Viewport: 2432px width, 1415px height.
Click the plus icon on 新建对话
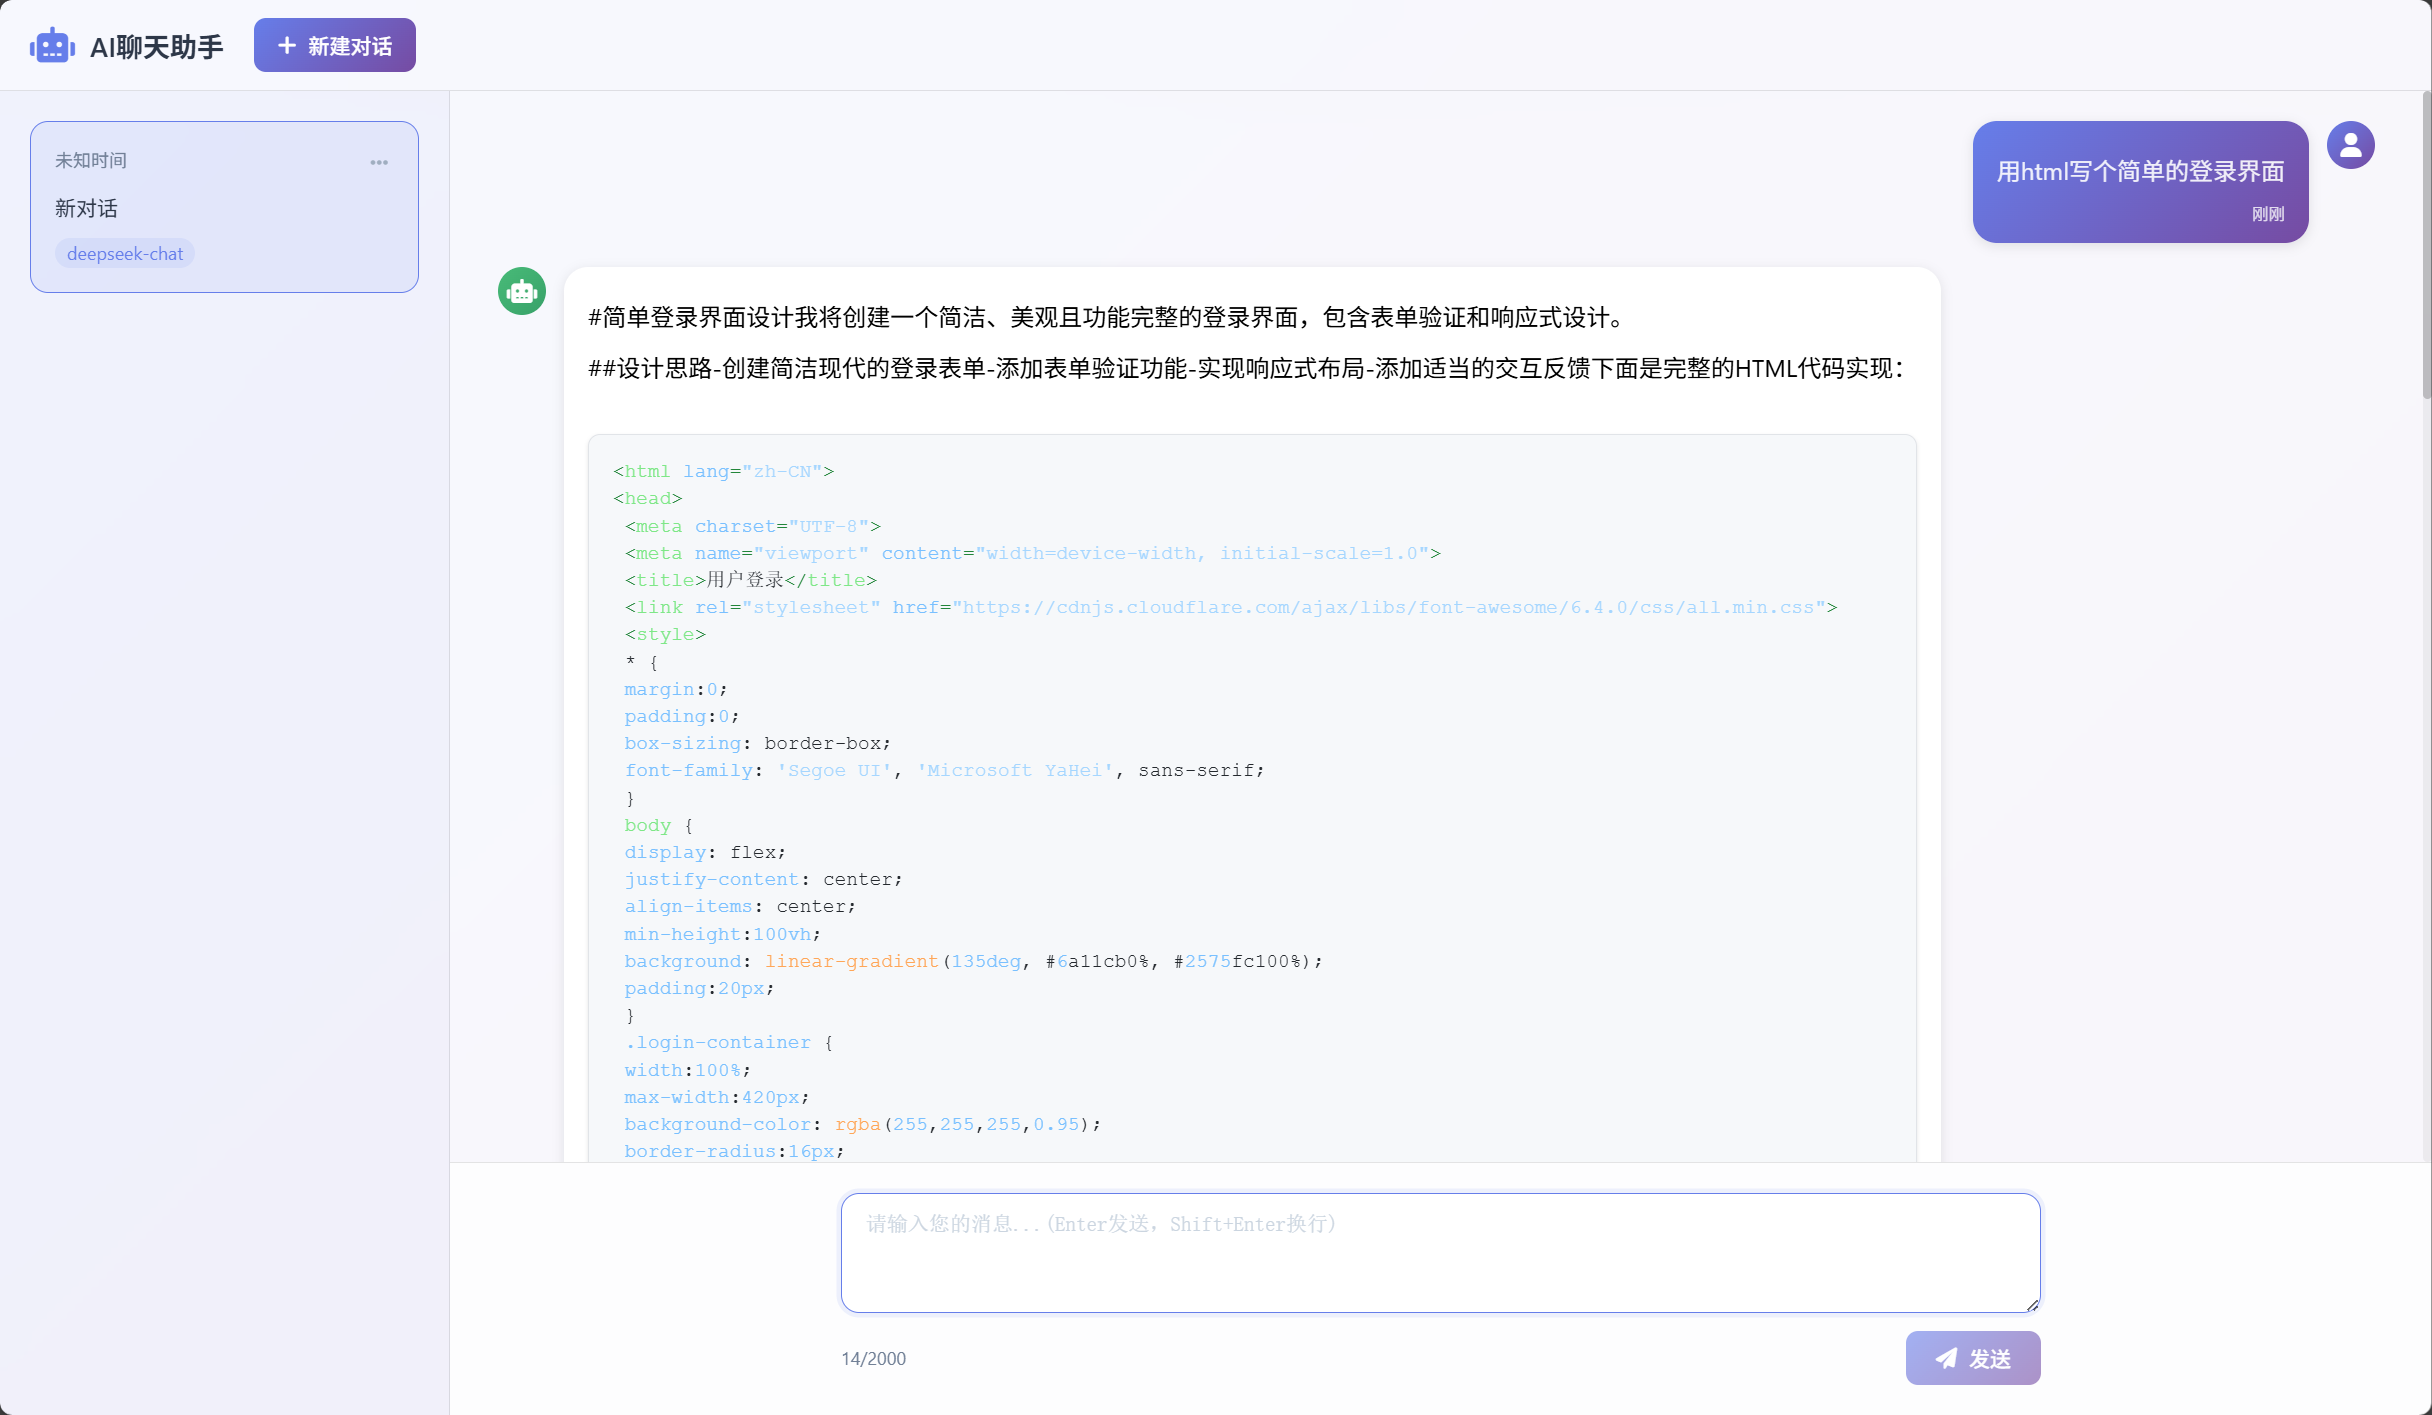[x=287, y=46]
